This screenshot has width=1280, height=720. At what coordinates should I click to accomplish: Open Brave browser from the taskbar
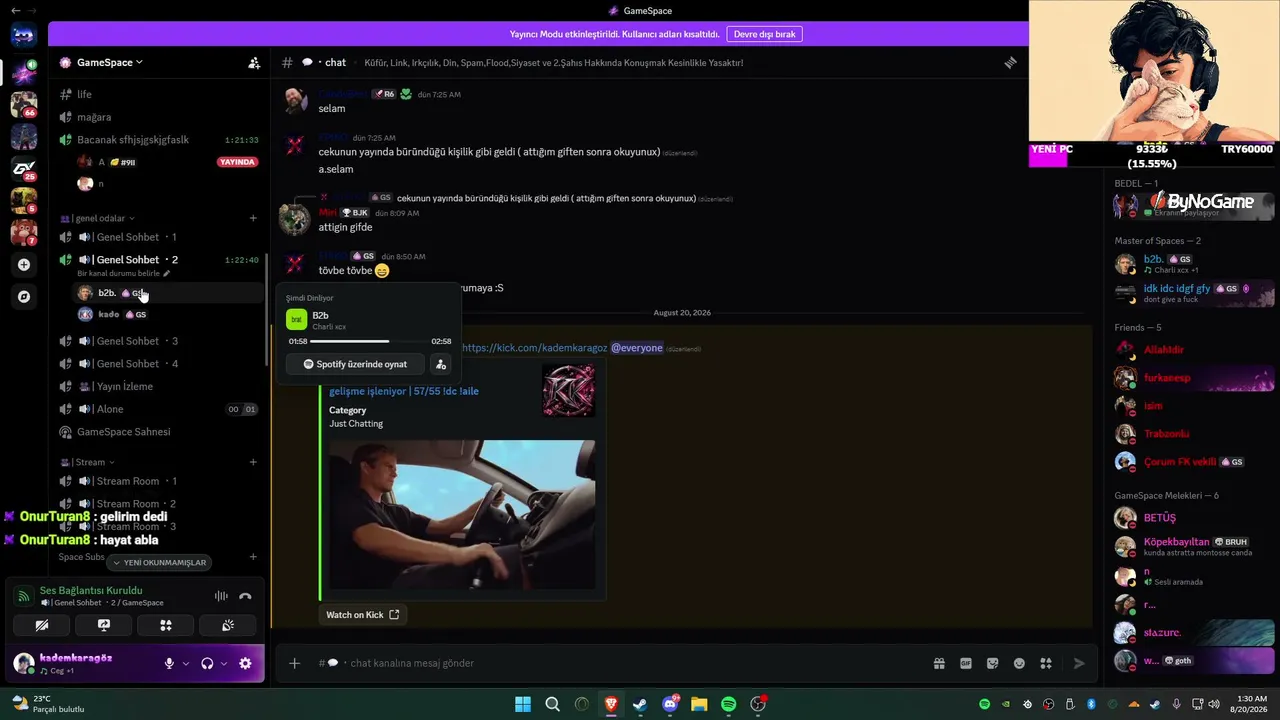pos(611,704)
